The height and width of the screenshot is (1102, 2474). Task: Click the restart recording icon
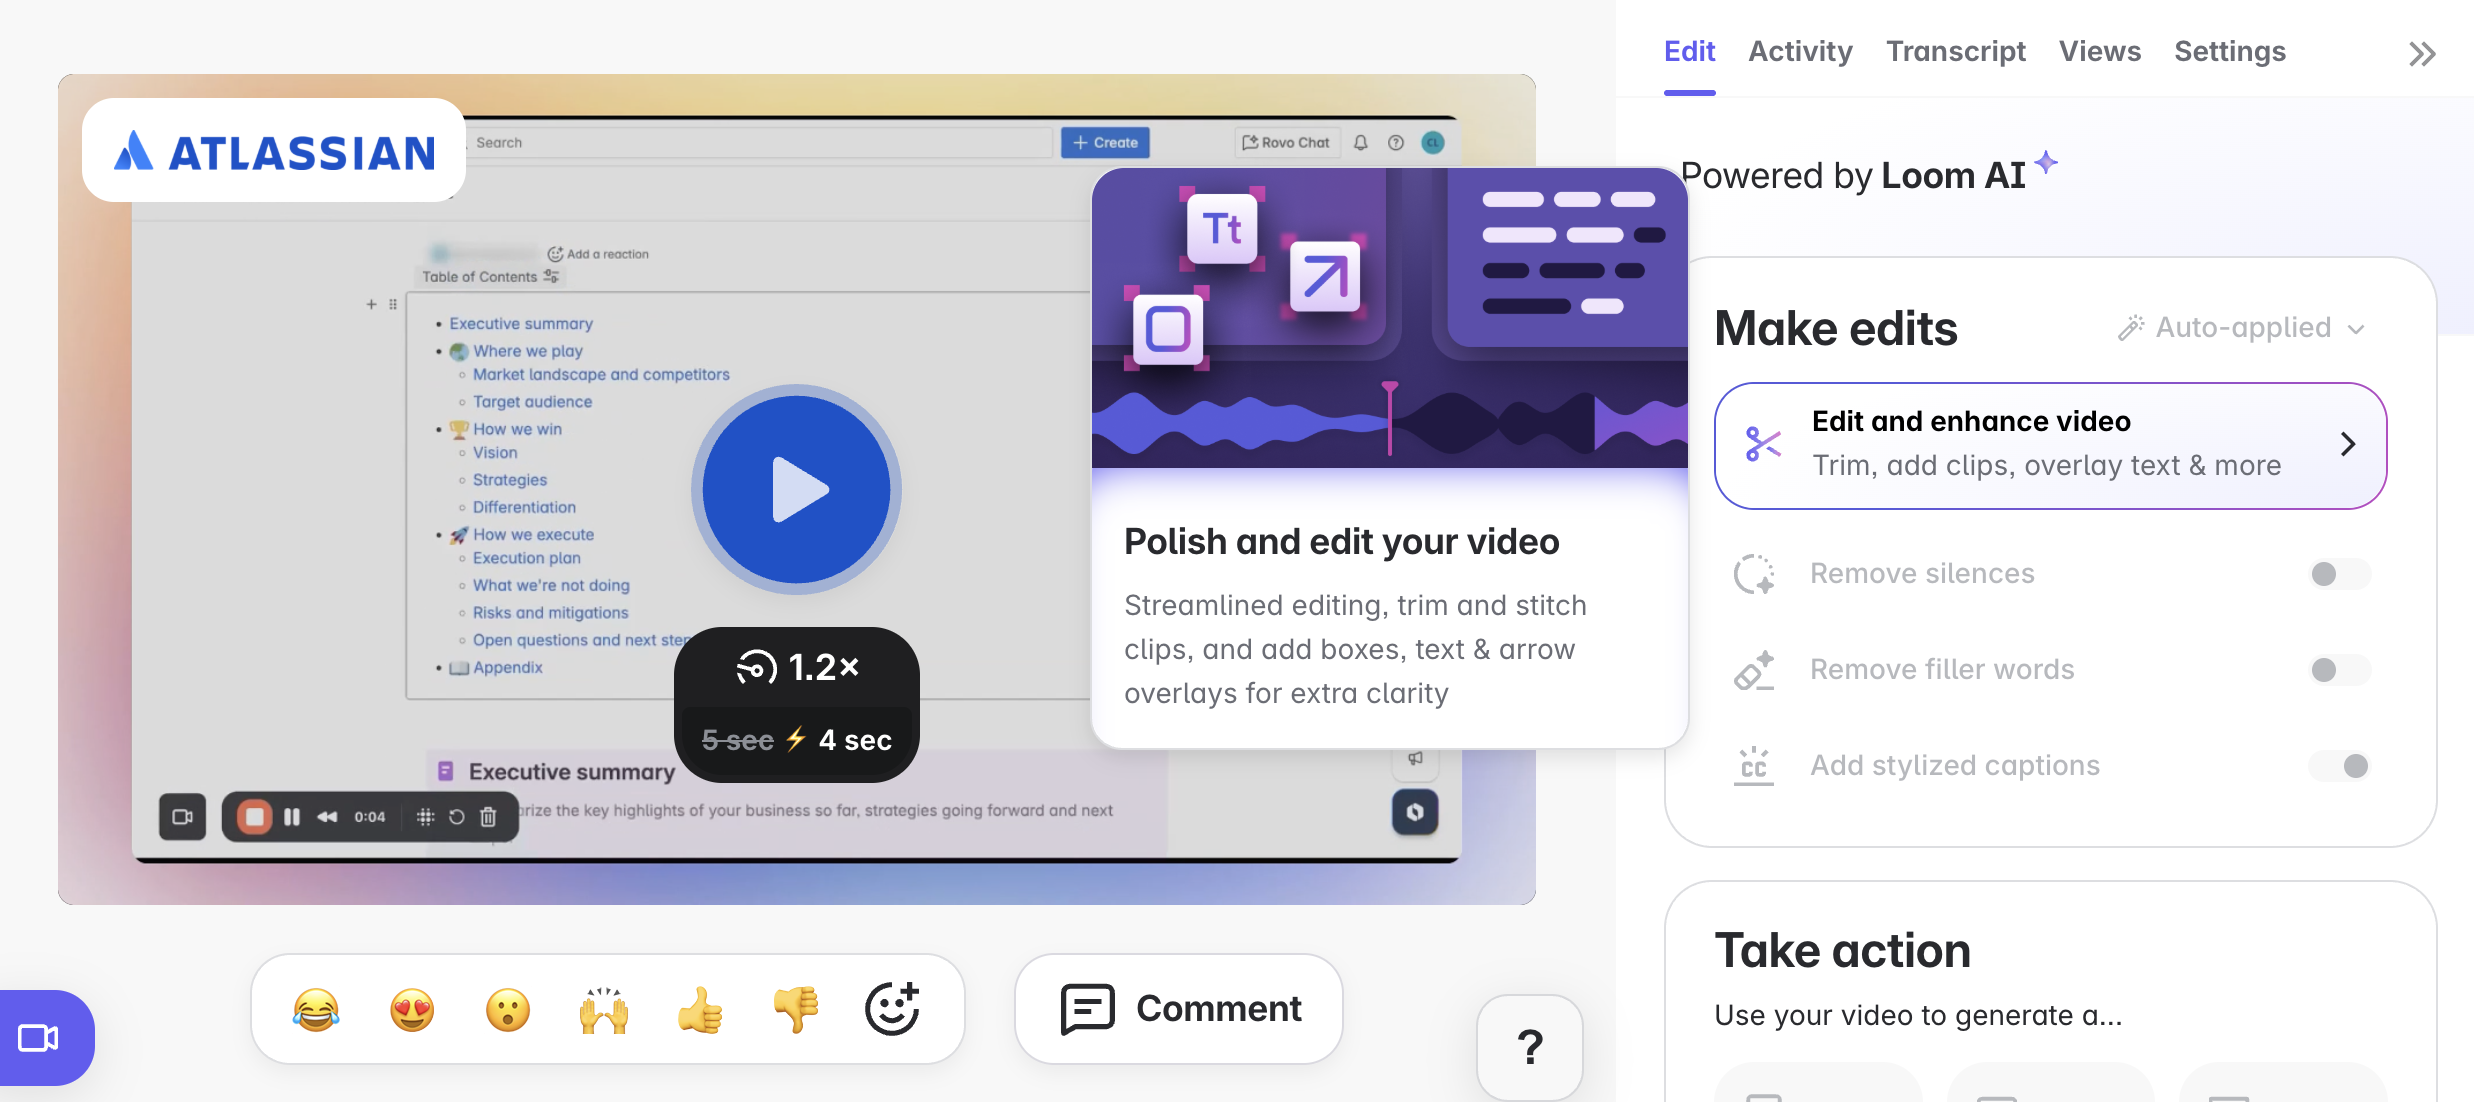[456, 817]
